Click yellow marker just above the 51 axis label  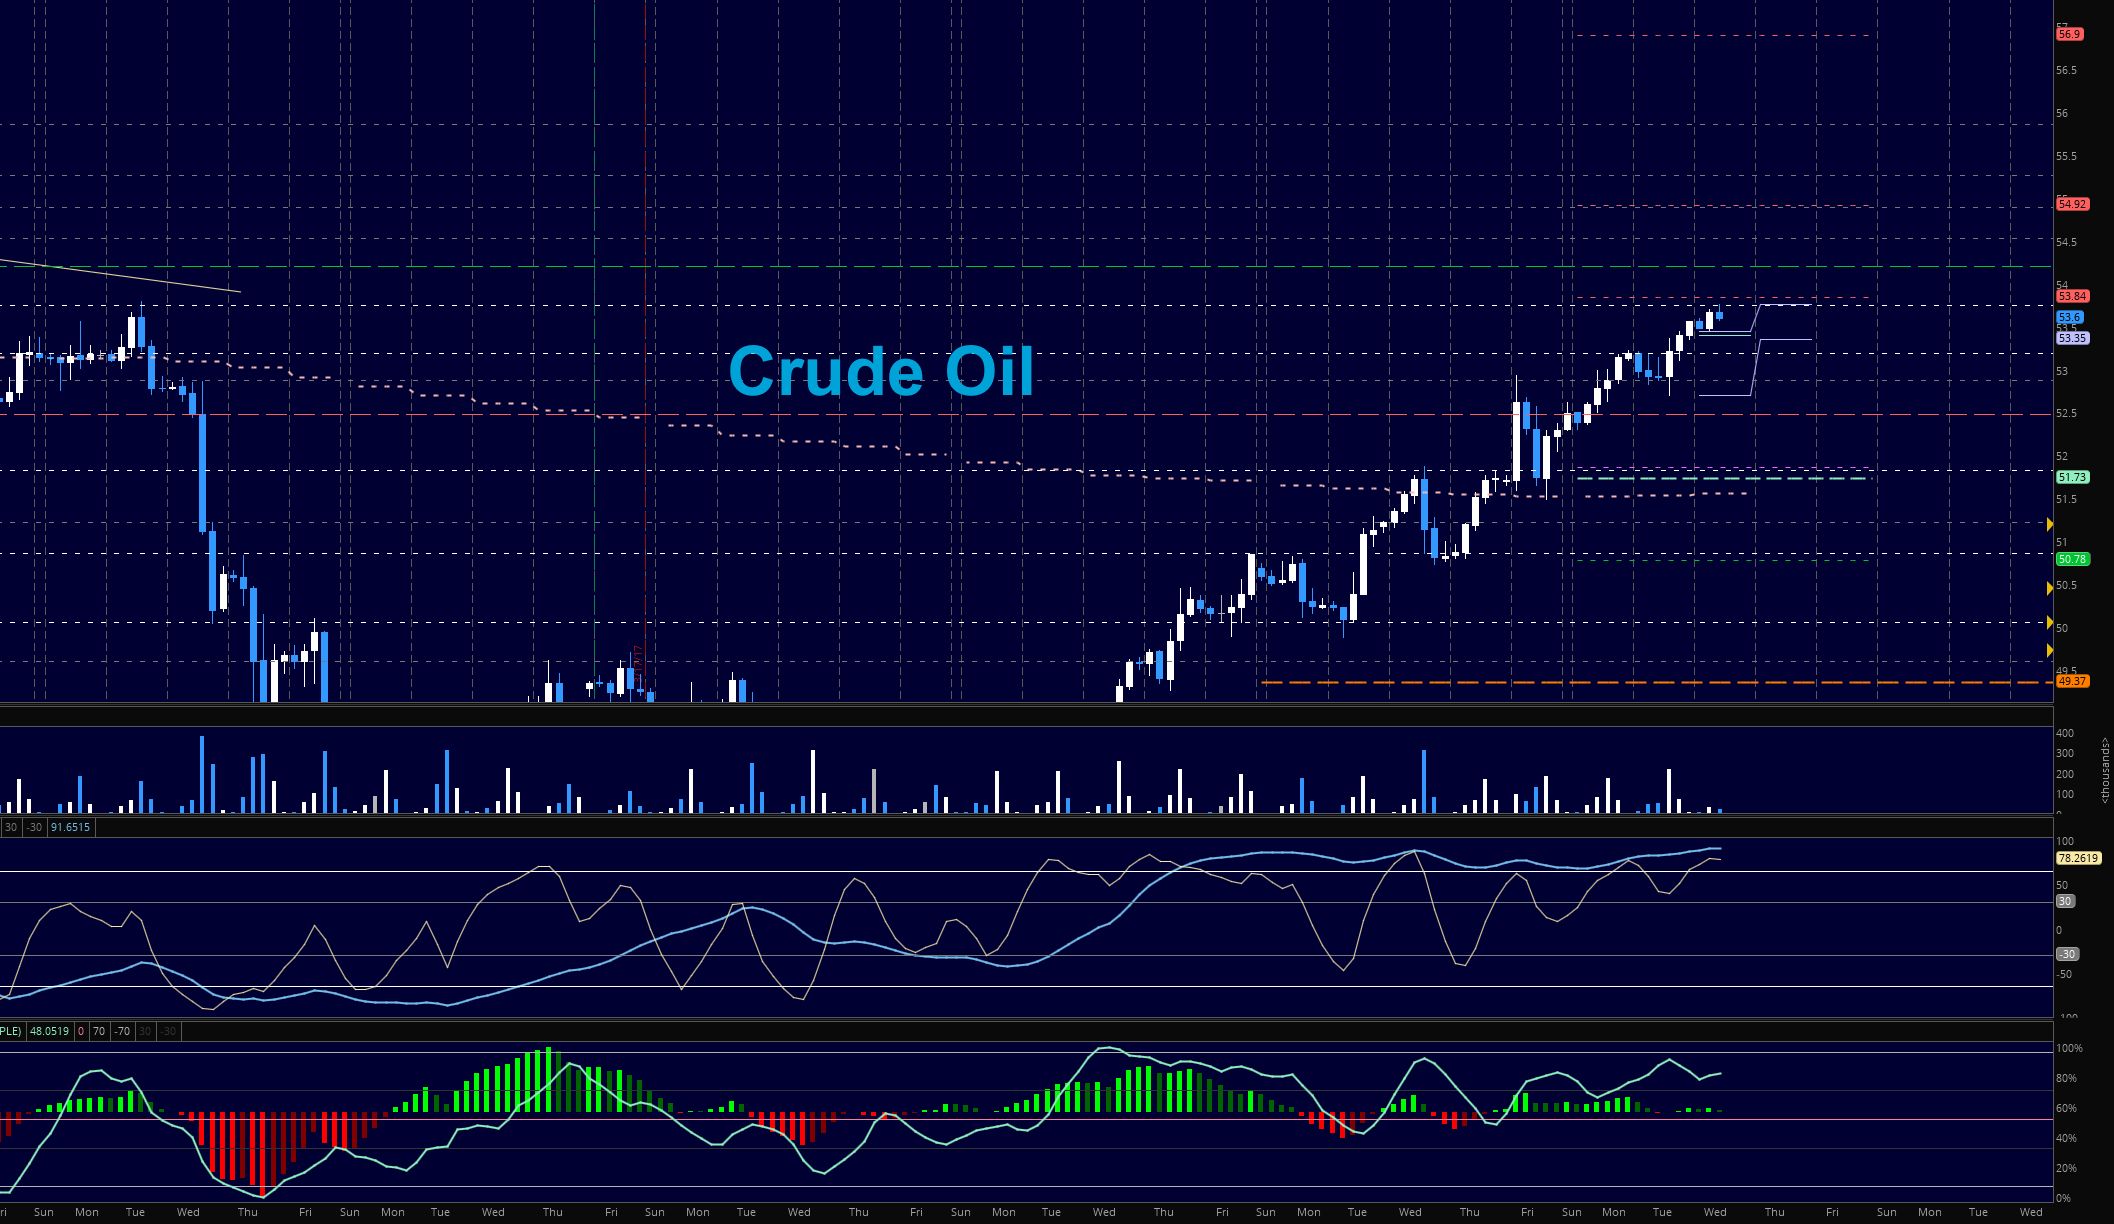tap(2049, 524)
